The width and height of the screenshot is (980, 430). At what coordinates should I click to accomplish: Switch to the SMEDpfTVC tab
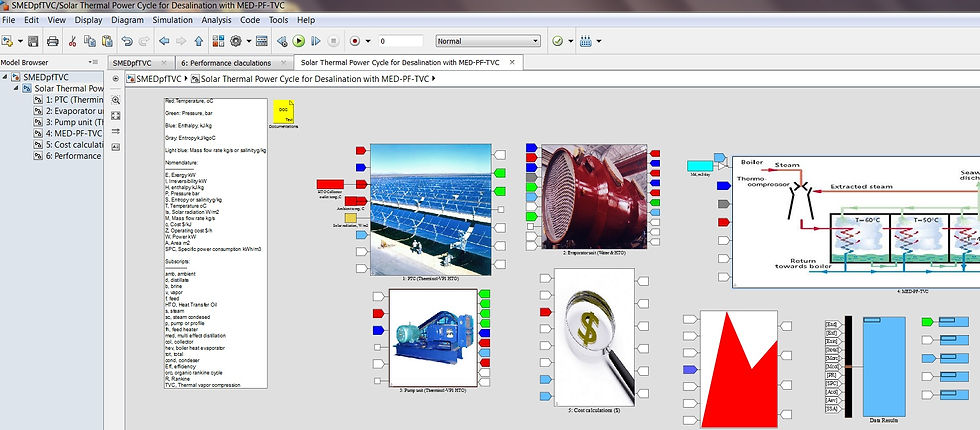(x=132, y=62)
